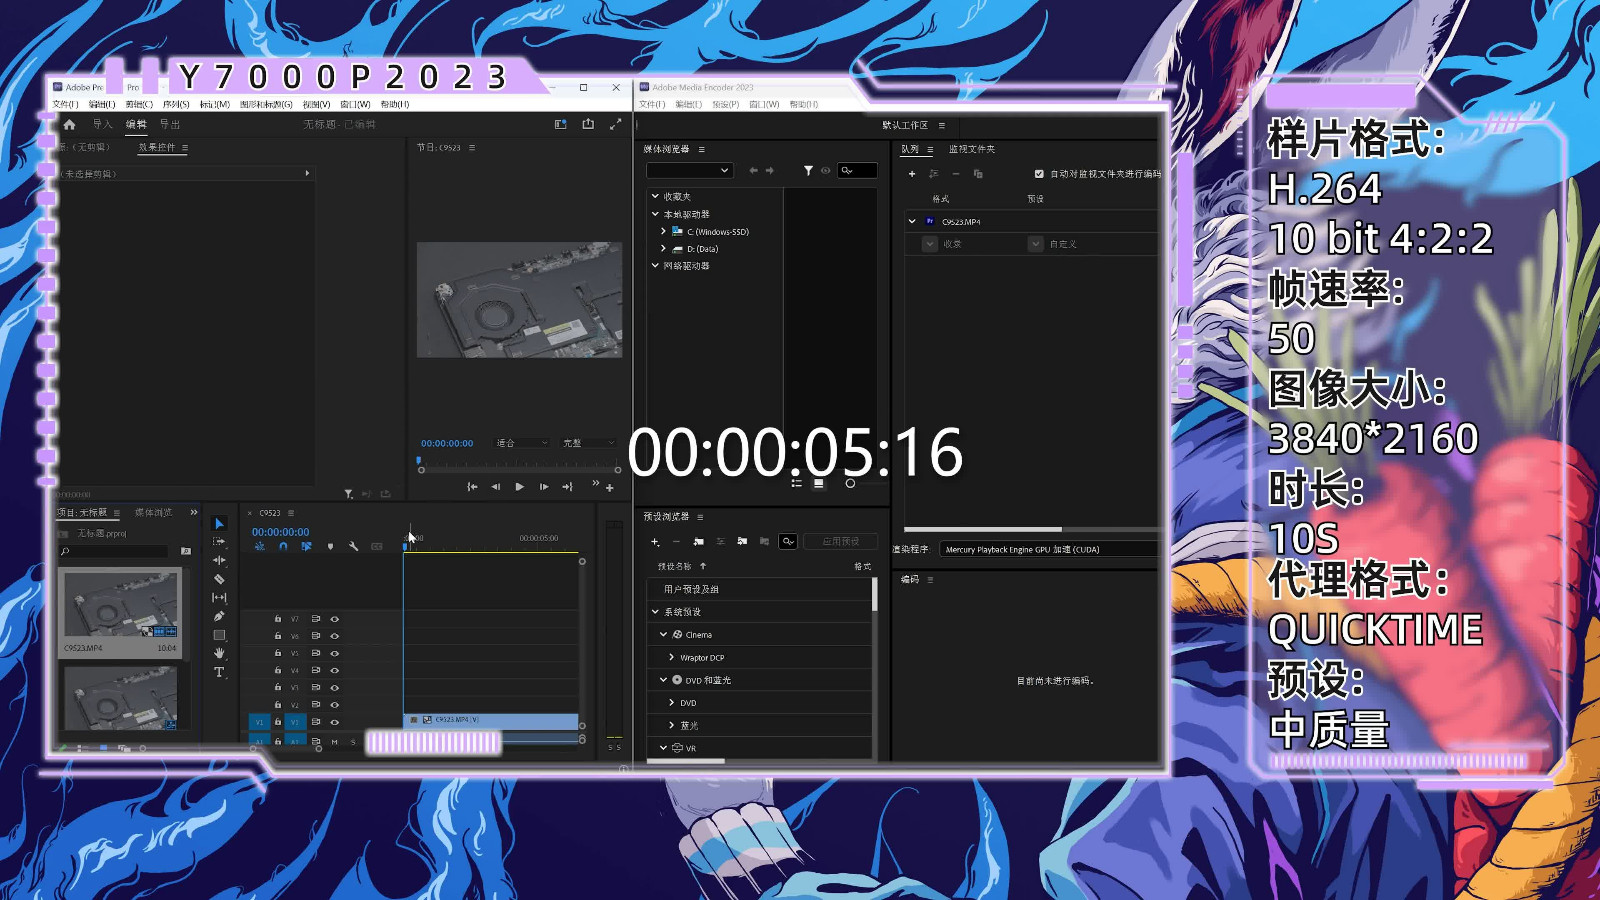The width and height of the screenshot is (1600, 900).
Task: Collapse 网络驱动器 tree node
Action: 655,265
